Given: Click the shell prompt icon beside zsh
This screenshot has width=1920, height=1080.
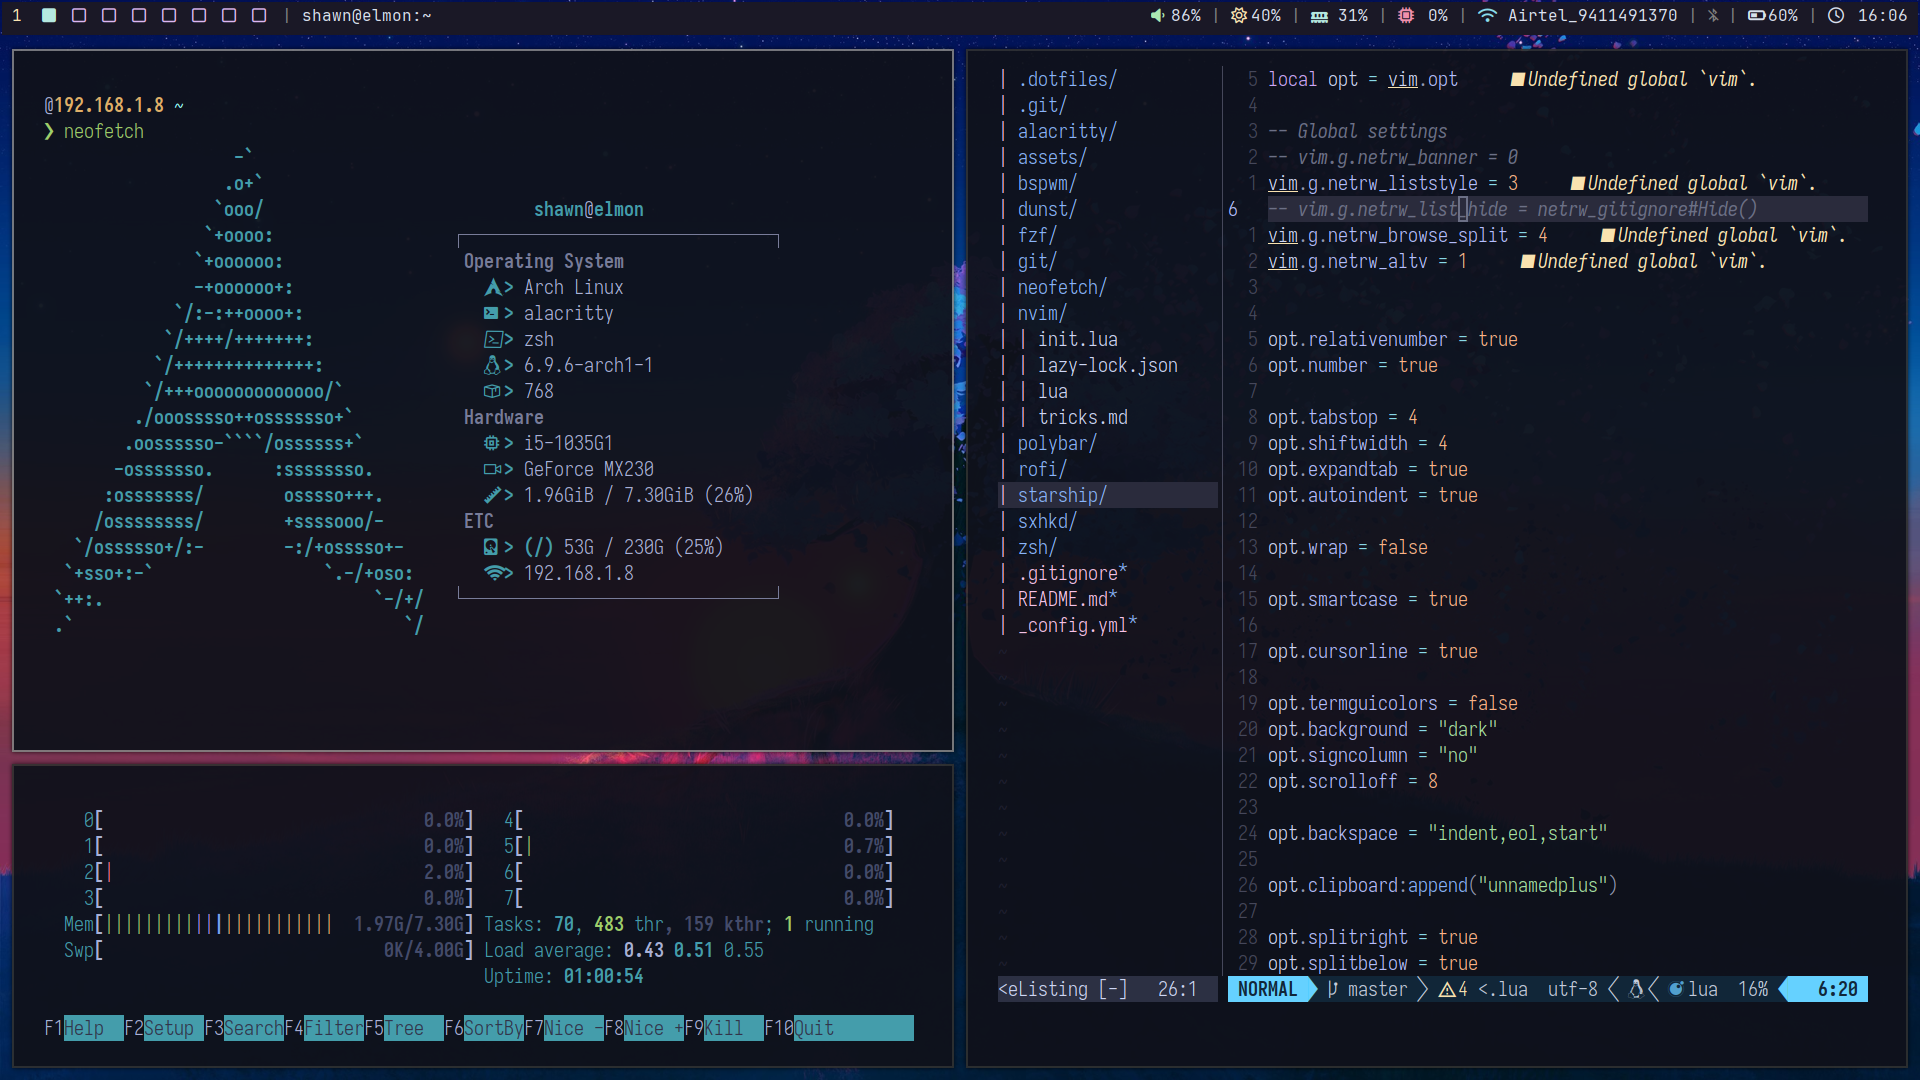Looking at the screenshot, I should 493,339.
